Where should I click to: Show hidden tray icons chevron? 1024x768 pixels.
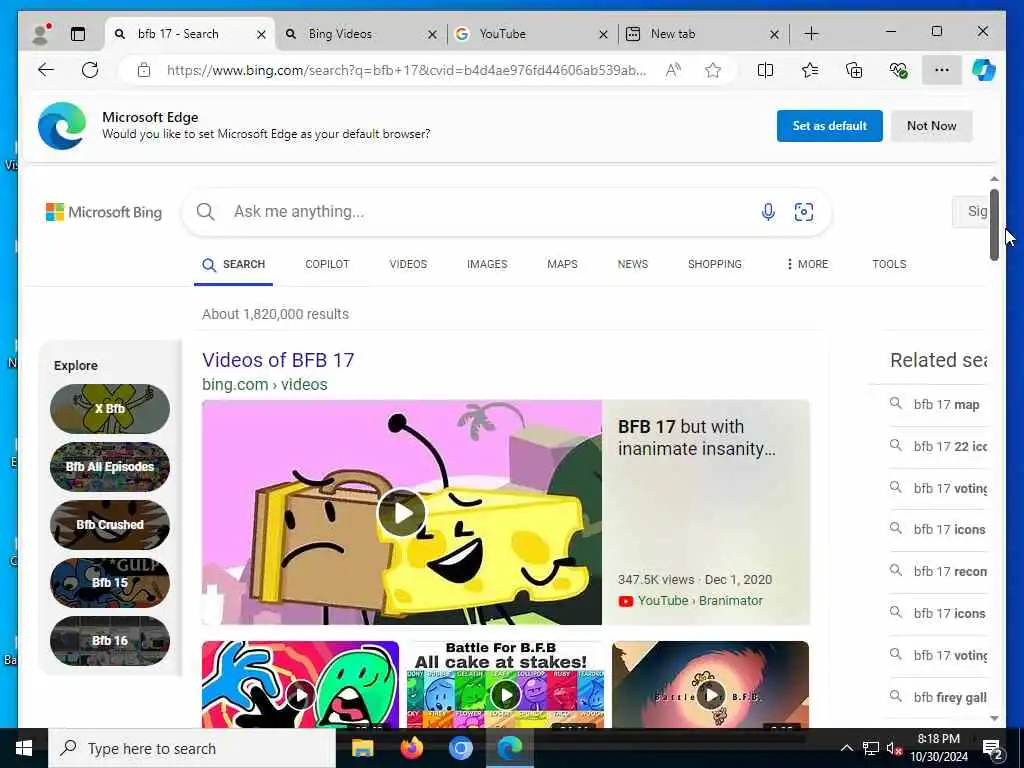pos(846,748)
